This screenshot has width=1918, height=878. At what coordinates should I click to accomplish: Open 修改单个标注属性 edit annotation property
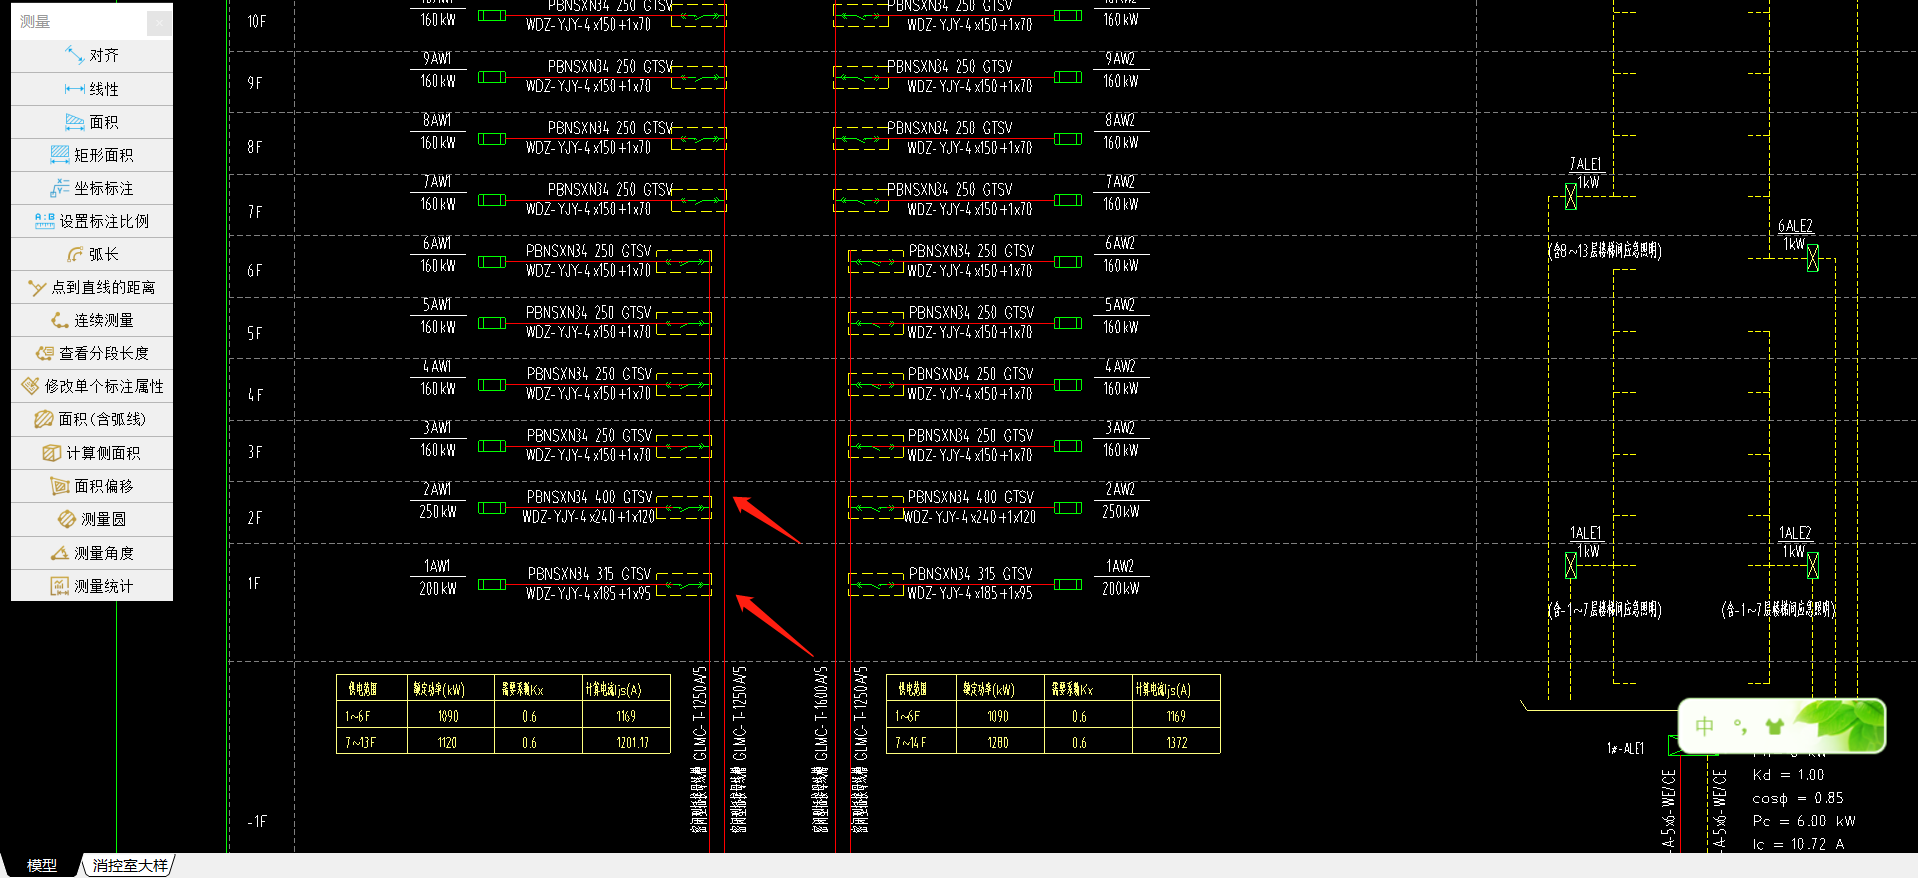92,386
